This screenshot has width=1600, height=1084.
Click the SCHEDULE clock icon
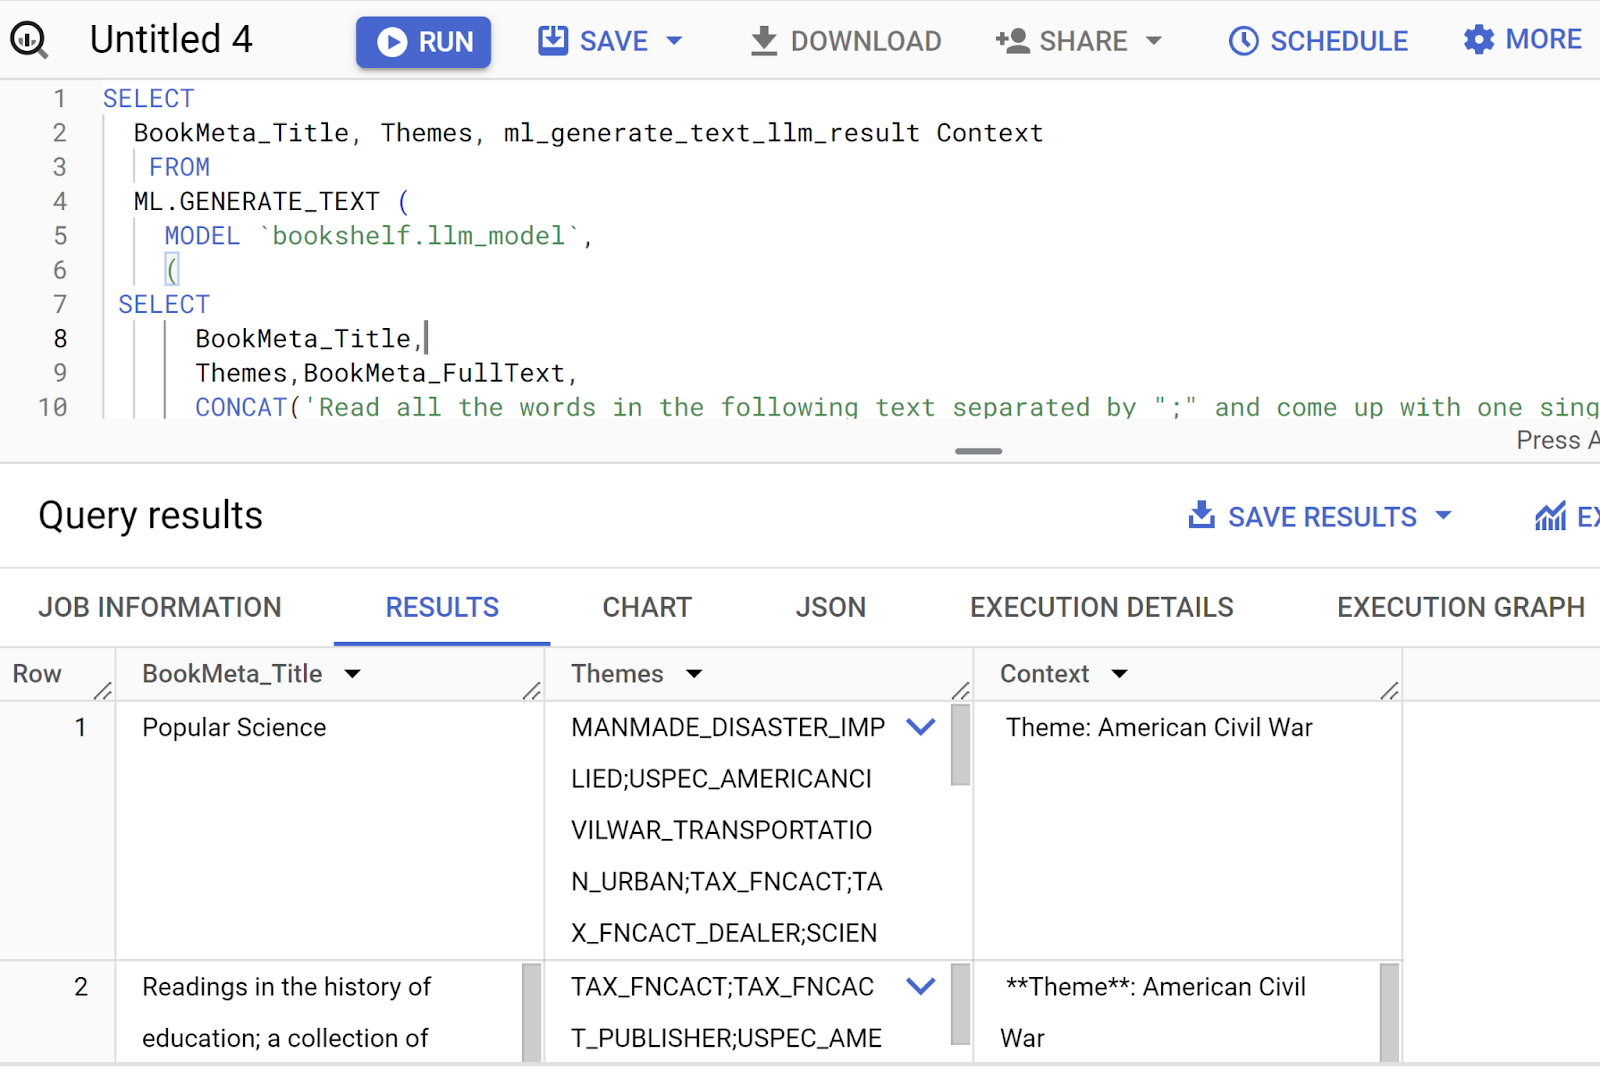[x=1243, y=41]
